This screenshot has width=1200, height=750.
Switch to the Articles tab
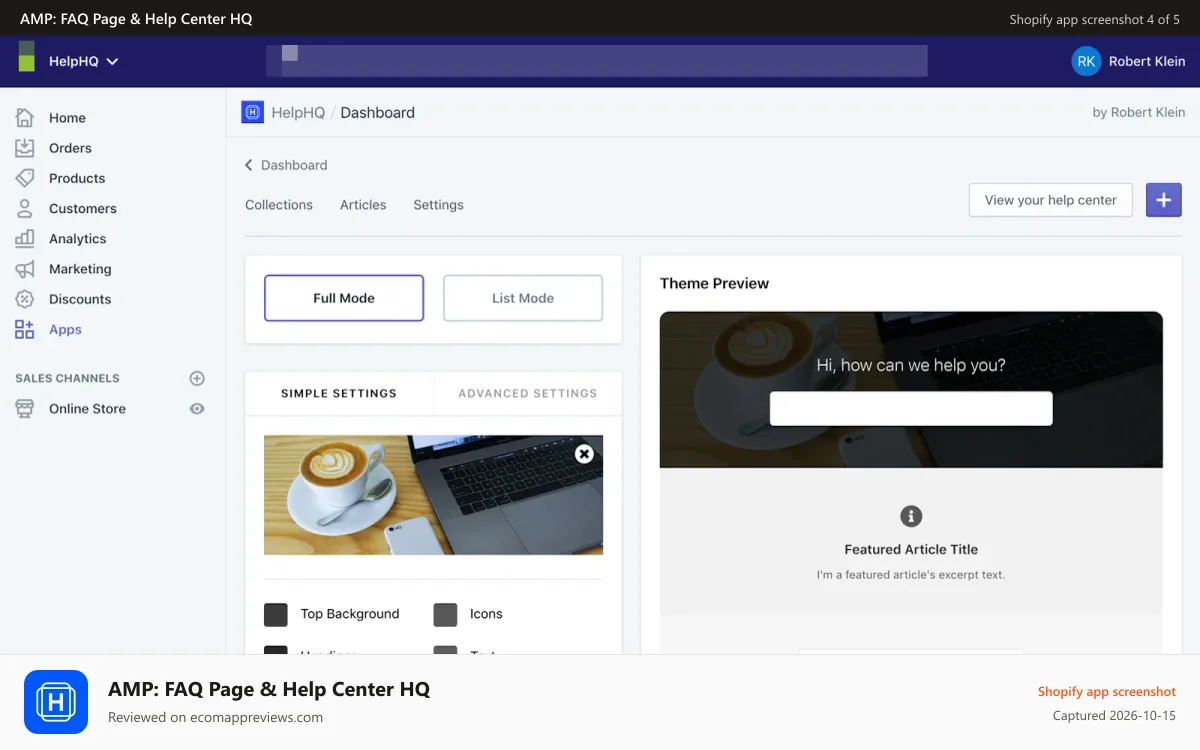click(x=363, y=205)
